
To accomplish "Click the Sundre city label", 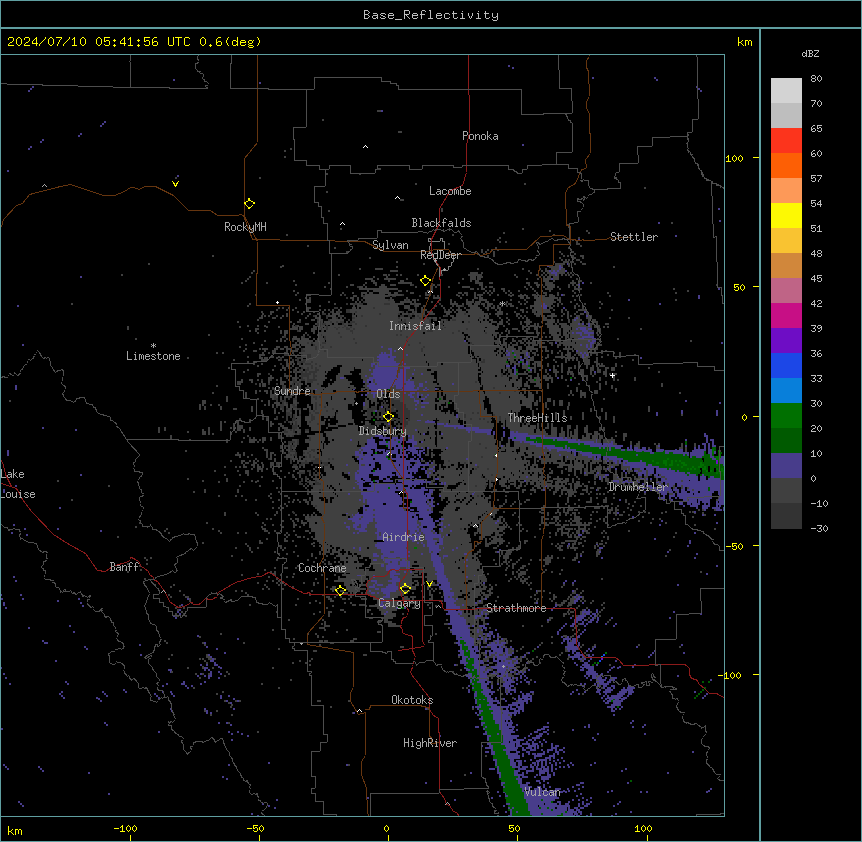I will 292,391.
